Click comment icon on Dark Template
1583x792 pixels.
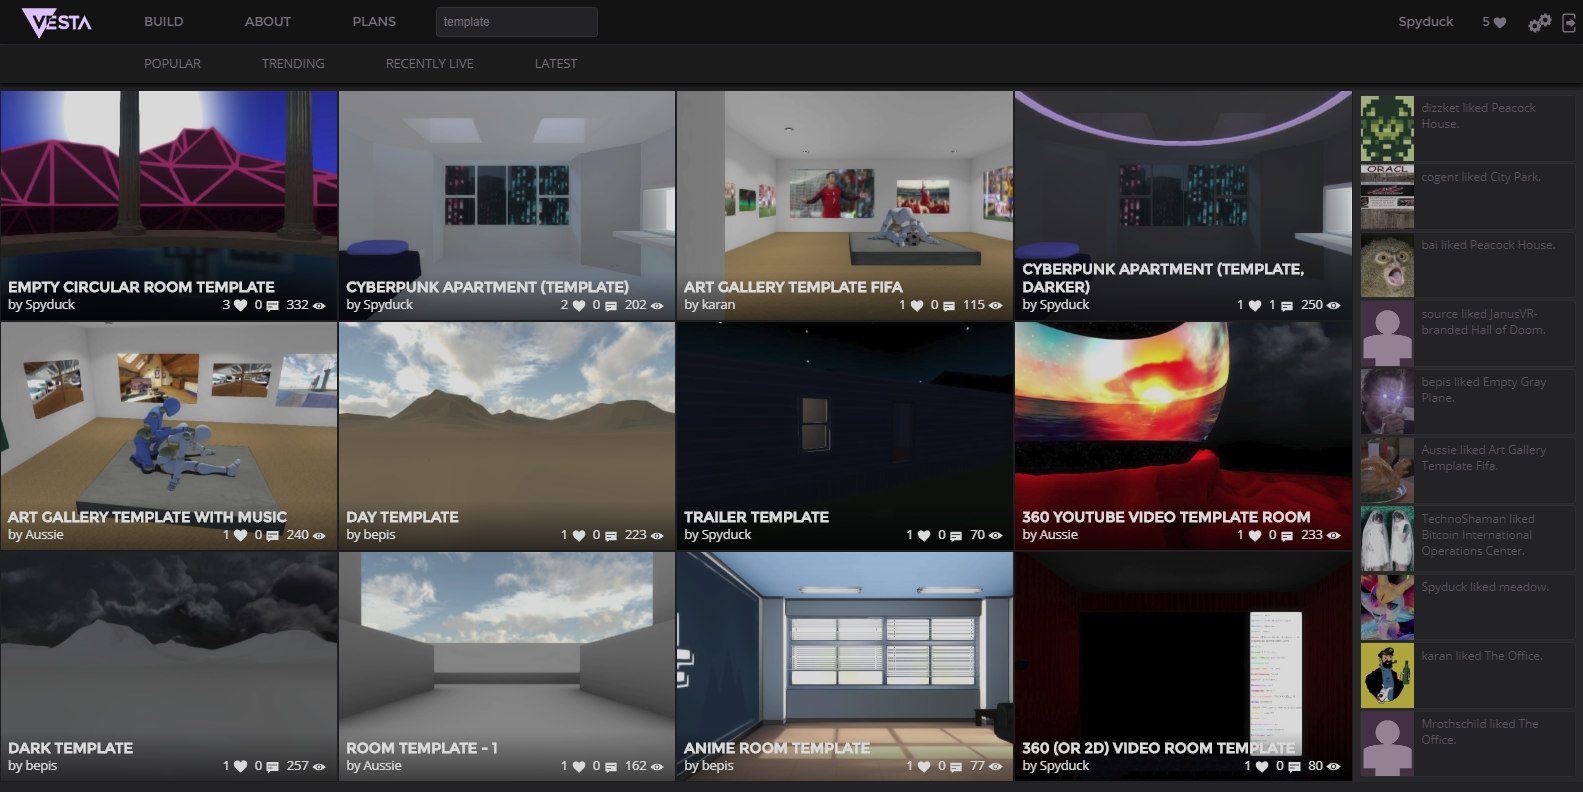(273, 767)
